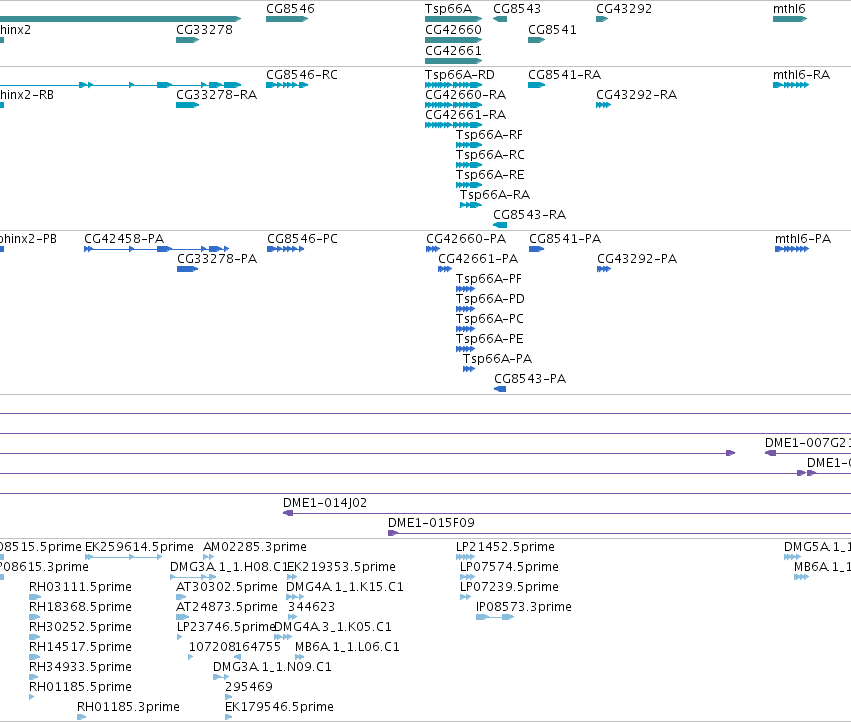
Task: Click EST DMG4A.1_1.K15.C1
Action: 345,587
